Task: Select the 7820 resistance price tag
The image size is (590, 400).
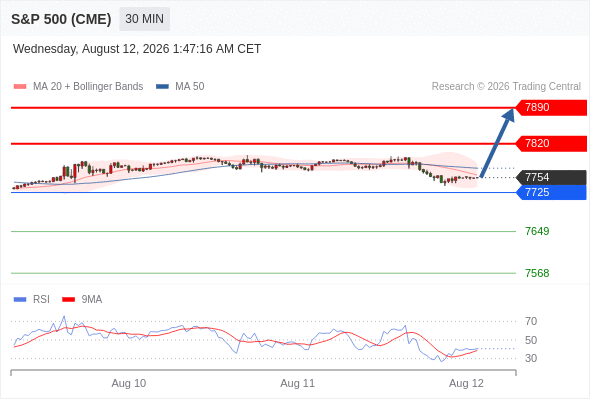Action: [x=551, y=144]
